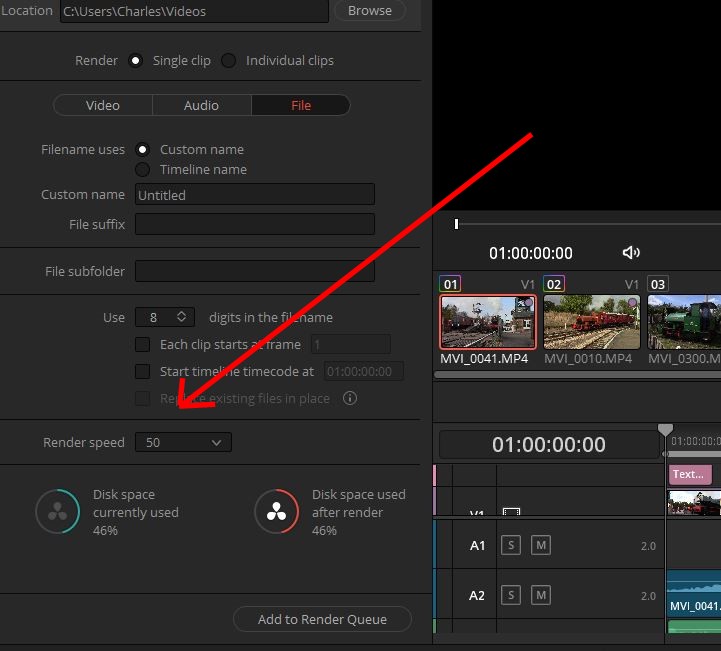The width and height of the screenshot is (721, 651).
Task: Select clip thumbnail MVI_0300
Action: pos(684,322)
